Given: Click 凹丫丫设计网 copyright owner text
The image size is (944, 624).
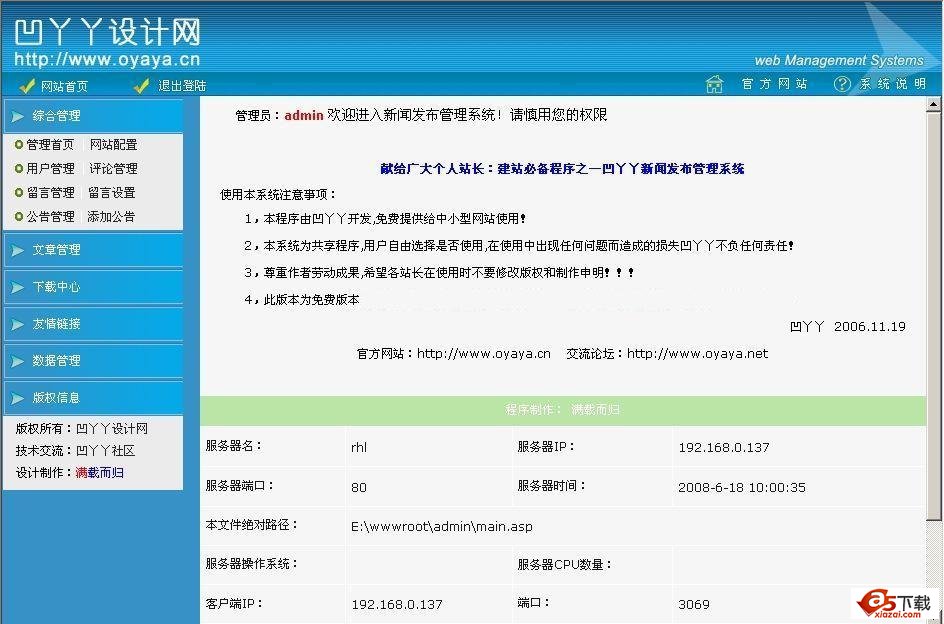Looking at the screenshot, I should [112, 429].
